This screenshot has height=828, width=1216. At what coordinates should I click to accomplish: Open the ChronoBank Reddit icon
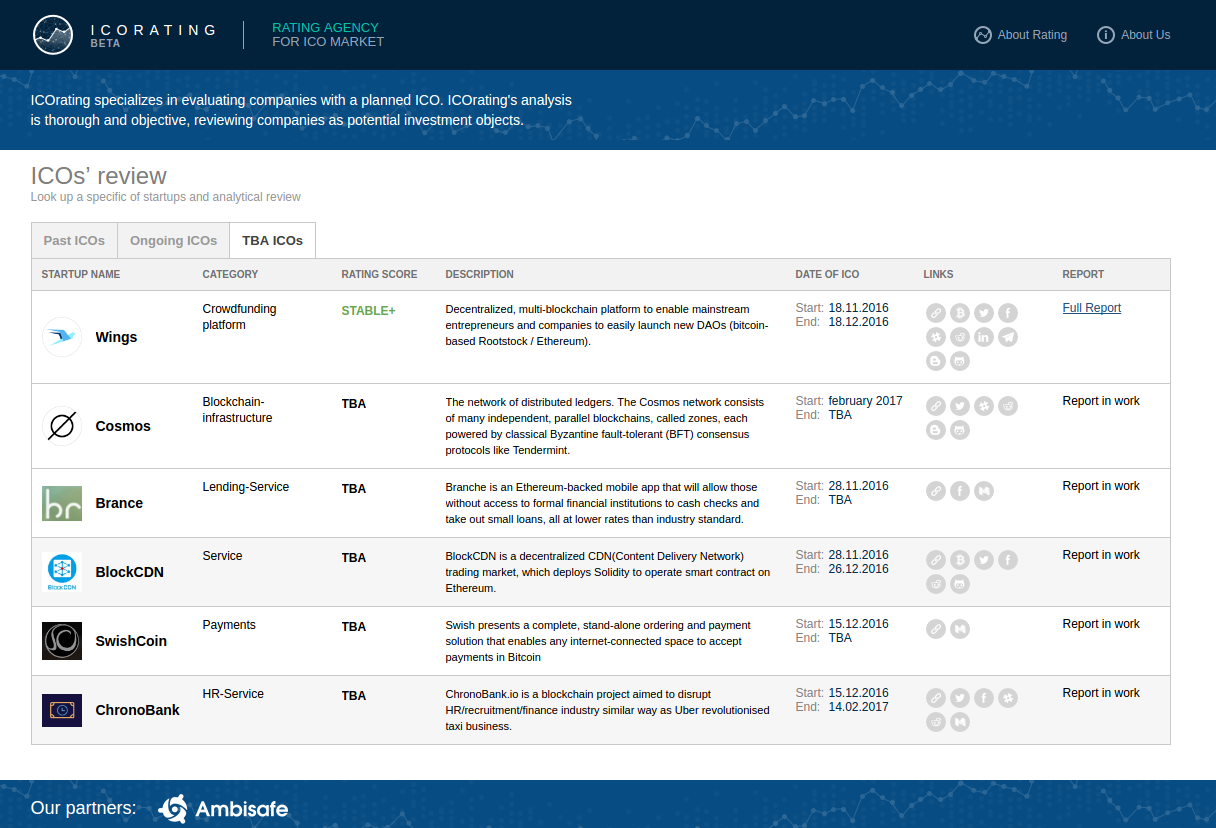(x=936, y=722)
